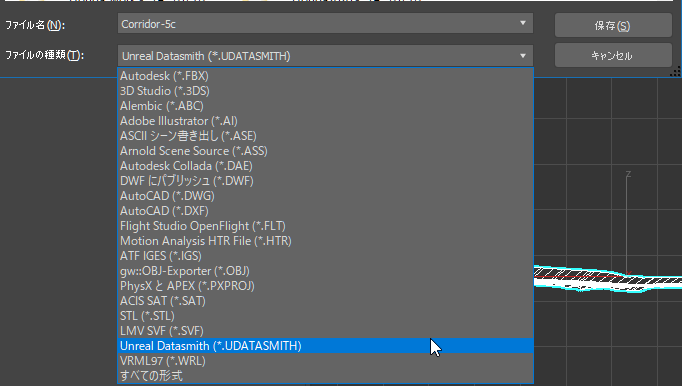Image resolution: width=682 pixels, height=386 pixels.
Task: Select ATF IGES (*.IGS) format
Action: [x=325, y=256]
